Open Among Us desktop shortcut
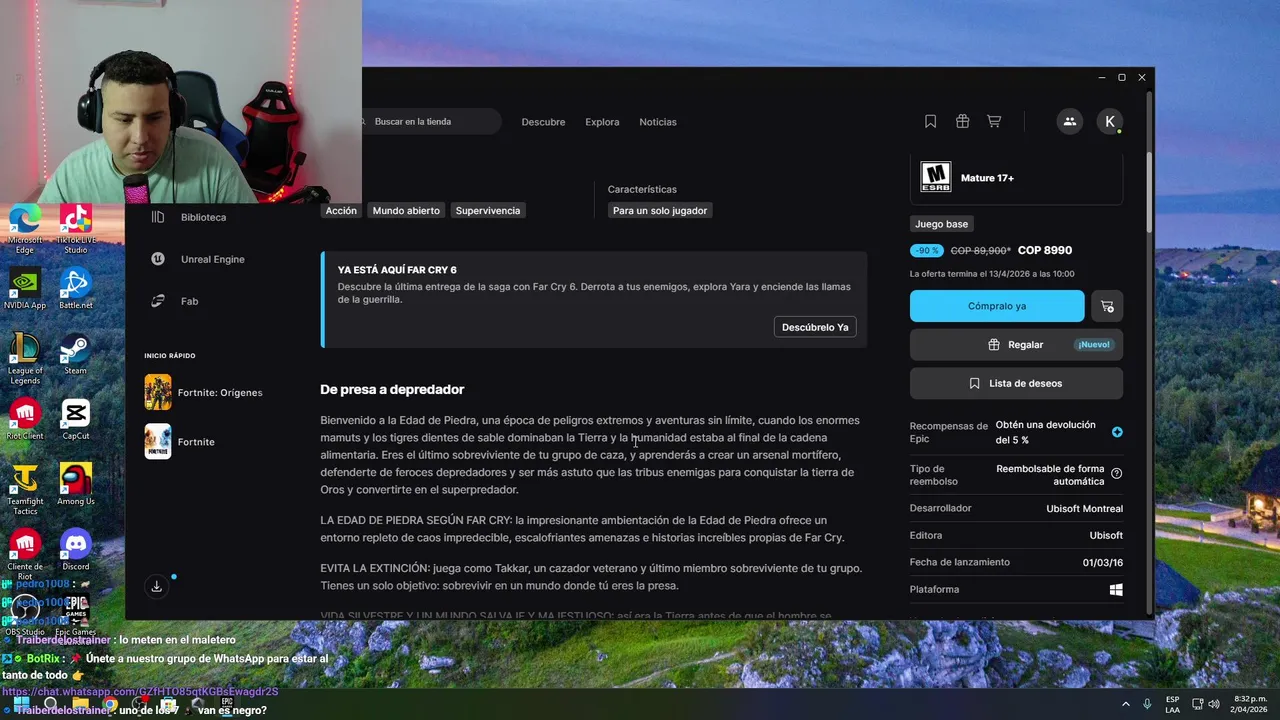 [x=76, y=484]
